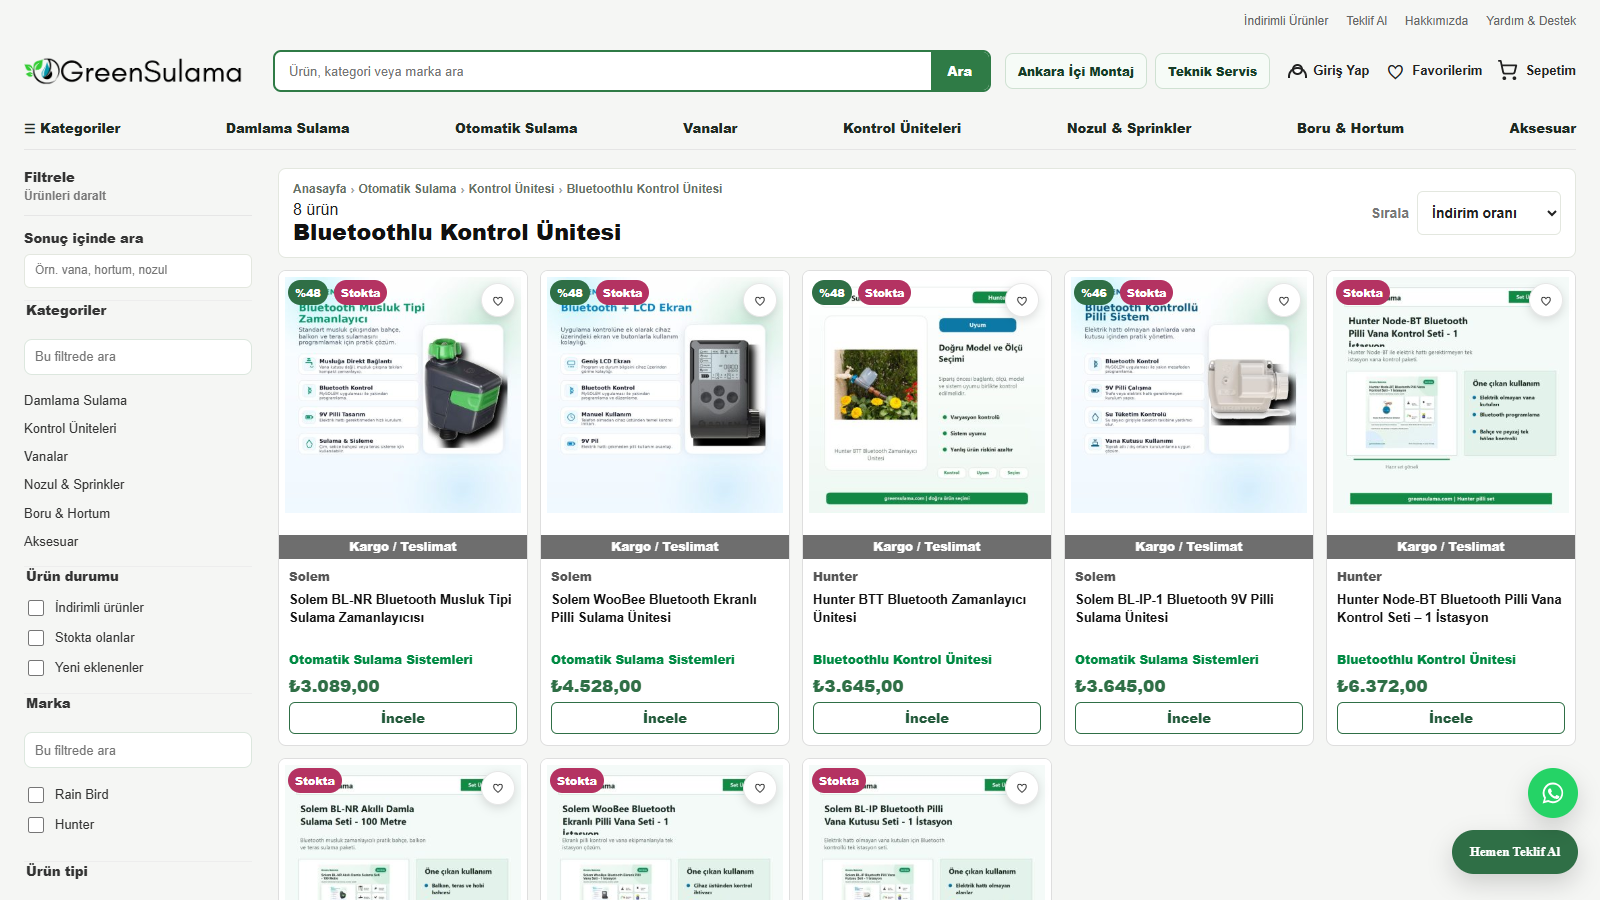
Task: Open the Giriş Yap user login
Action: [1328, 71]
